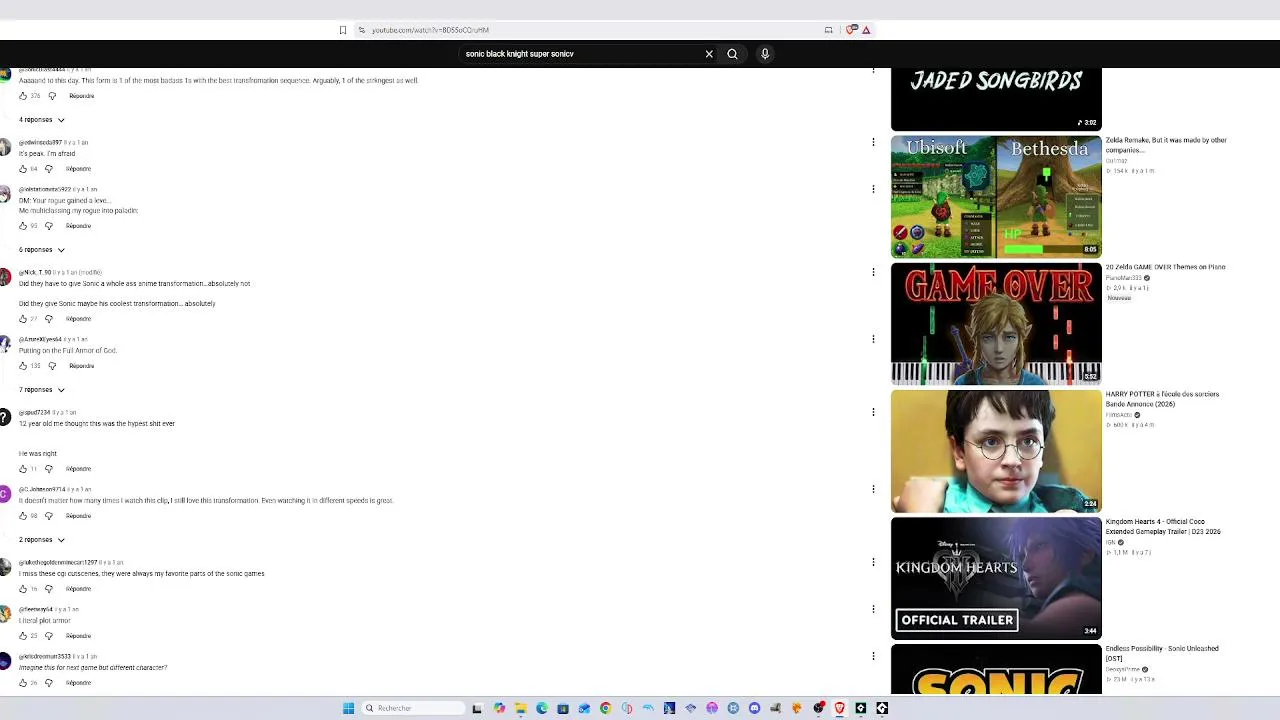This screenshot has width=1280, height=720.
Task: Like the "12 year old me" comment
Action: coord(23,469)
